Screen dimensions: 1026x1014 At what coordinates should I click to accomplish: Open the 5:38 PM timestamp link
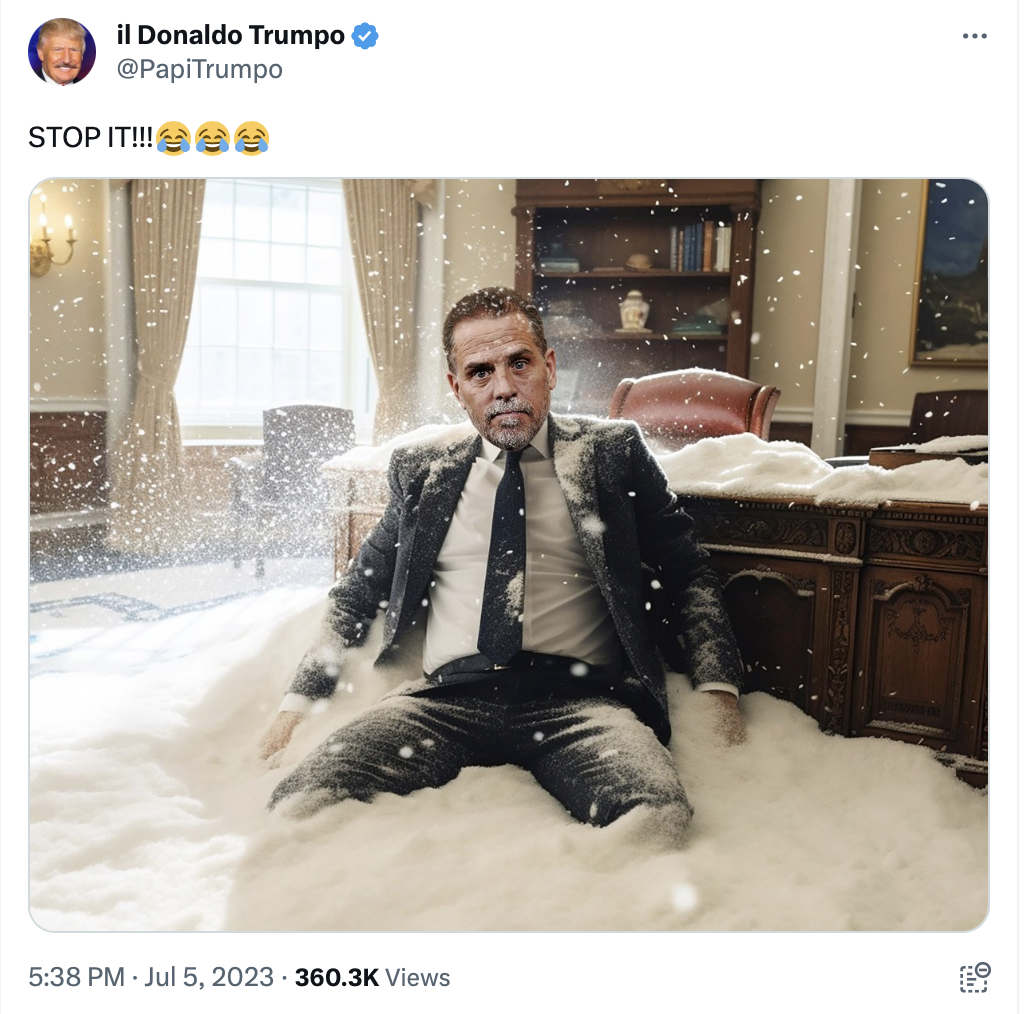[76, 977]
